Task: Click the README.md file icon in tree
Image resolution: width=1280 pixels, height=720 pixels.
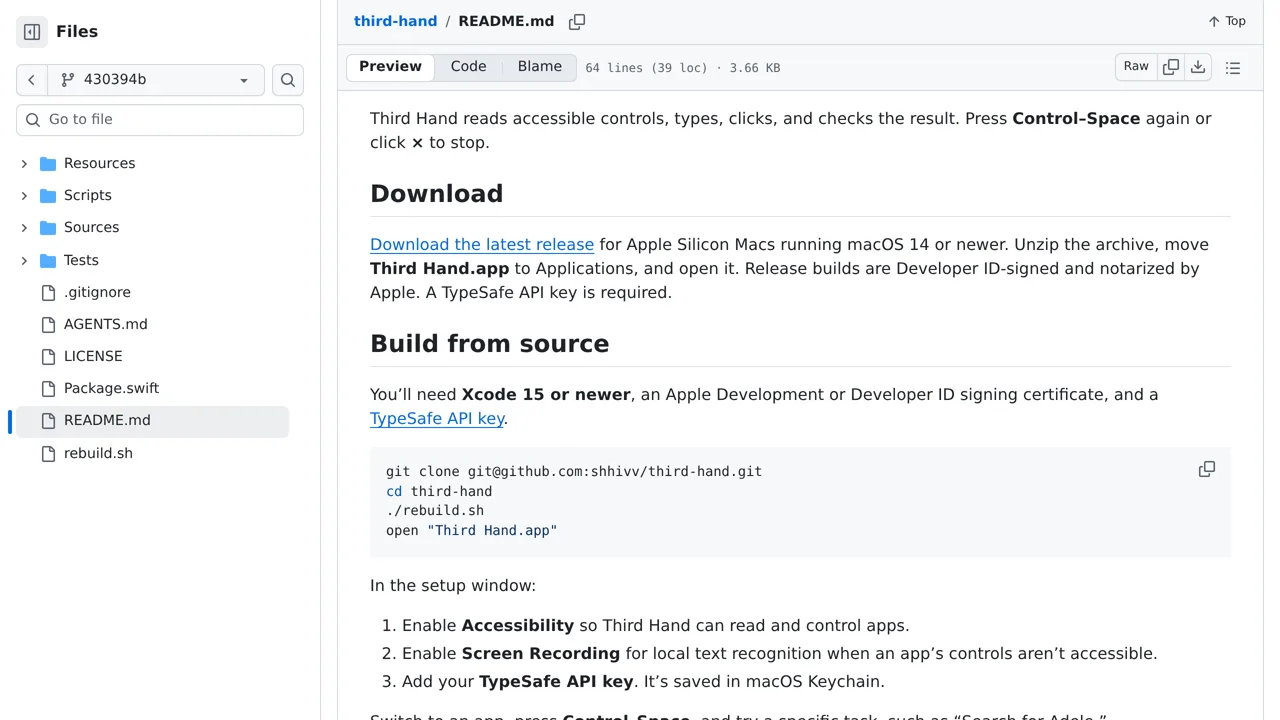Action: coord(48,421)
